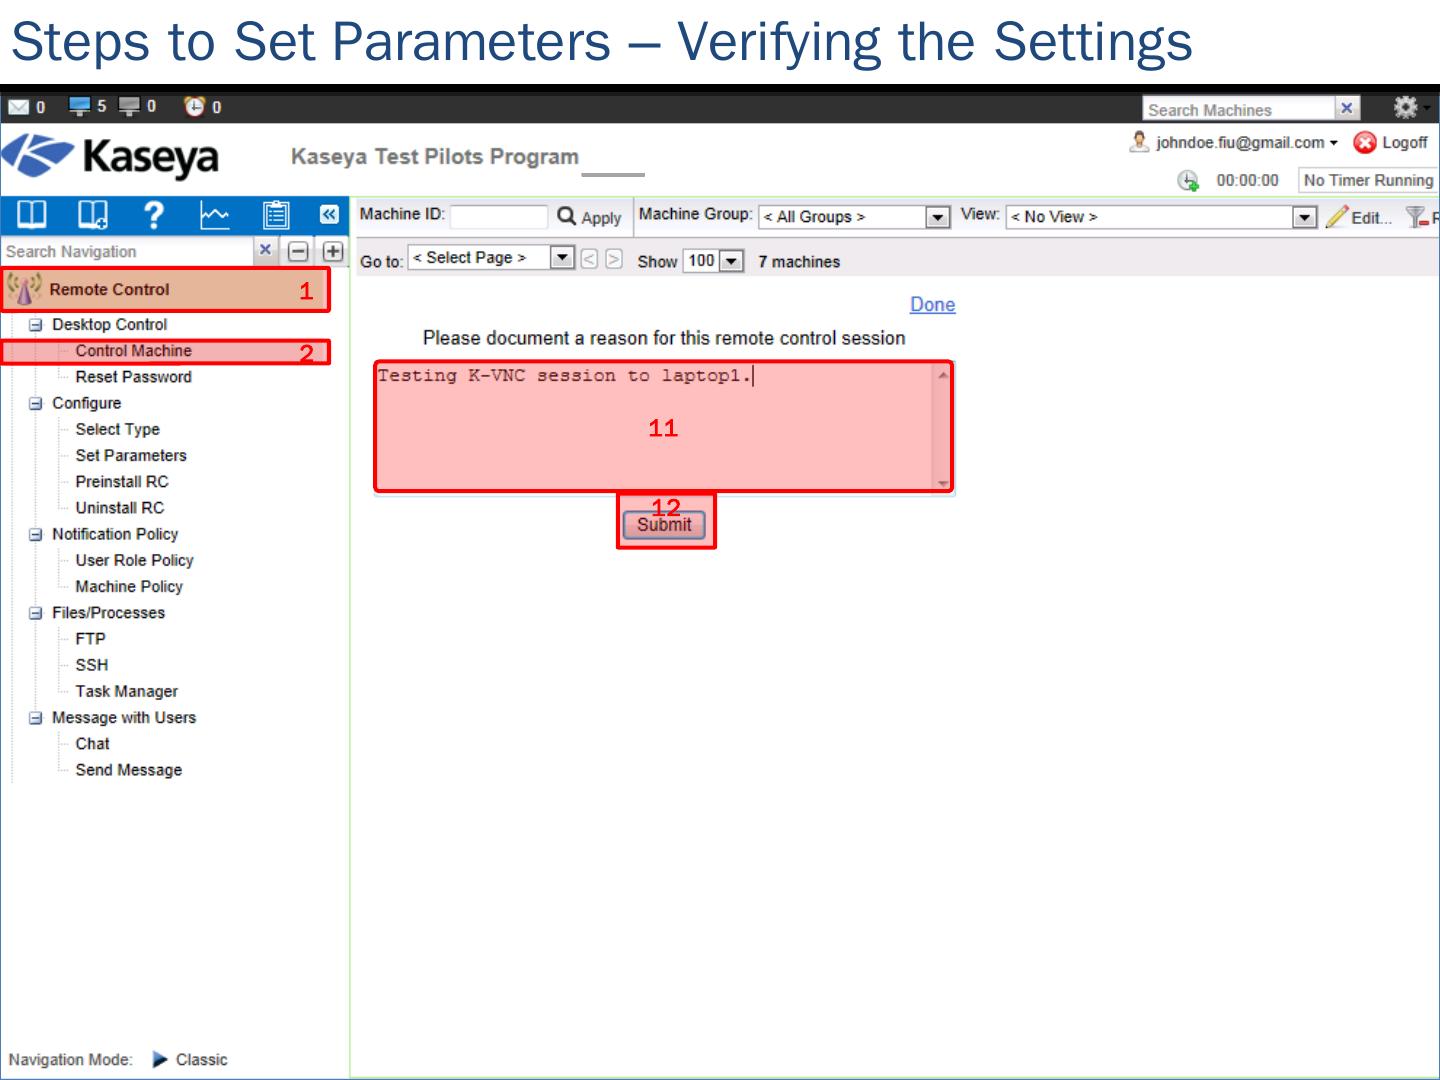Click the Search Machines input field
The image size is (1440, 1080).
1240,109
